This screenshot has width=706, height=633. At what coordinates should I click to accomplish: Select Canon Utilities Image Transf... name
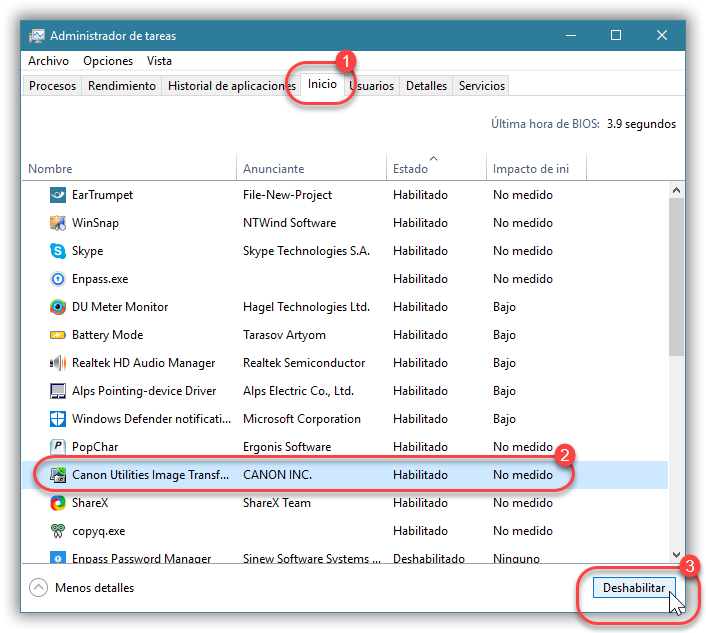(150, 475)
